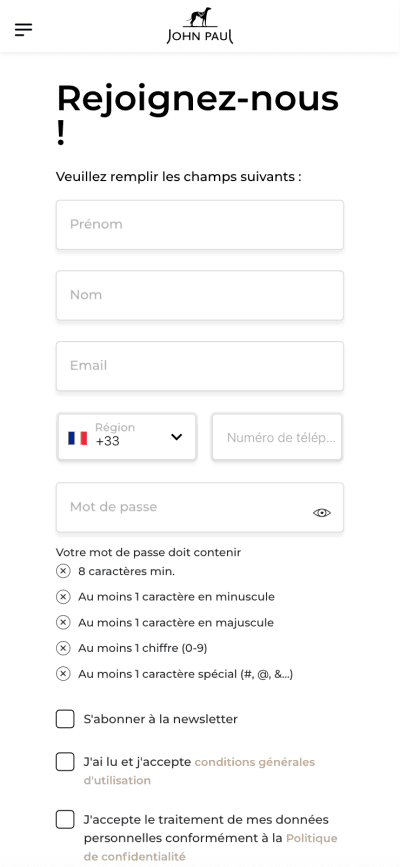400x867 pixels.
Task: Click the X icon beside caractère spécial requirement
Action: [x=63, y=674]
